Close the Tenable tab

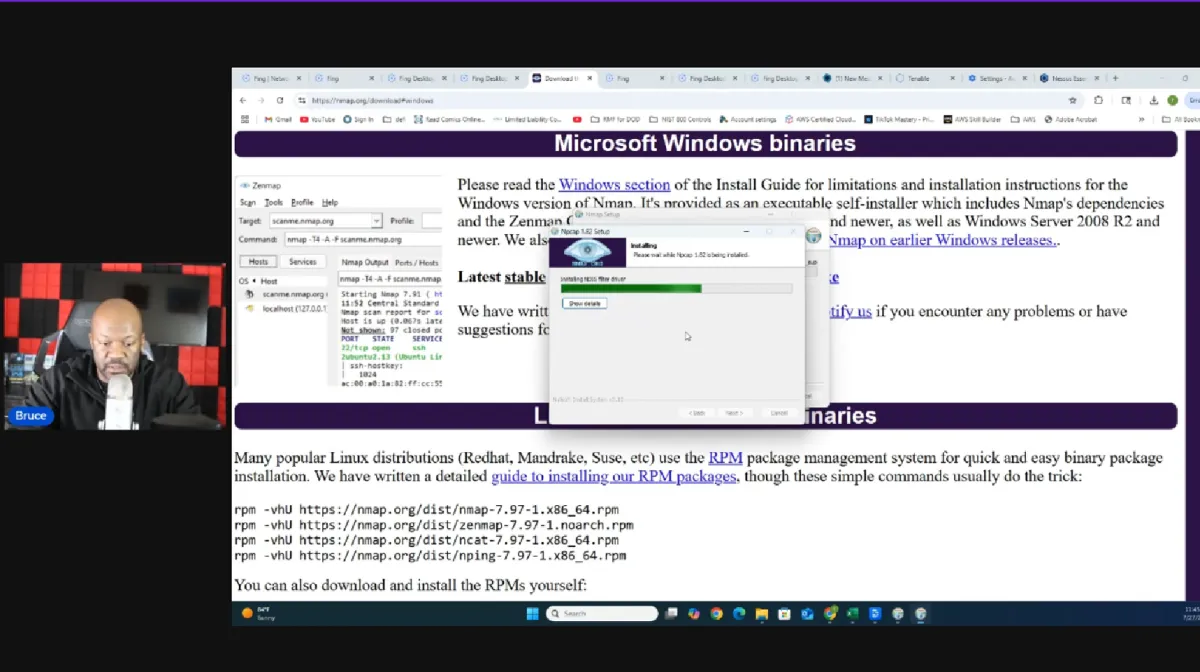click(952, 78)
